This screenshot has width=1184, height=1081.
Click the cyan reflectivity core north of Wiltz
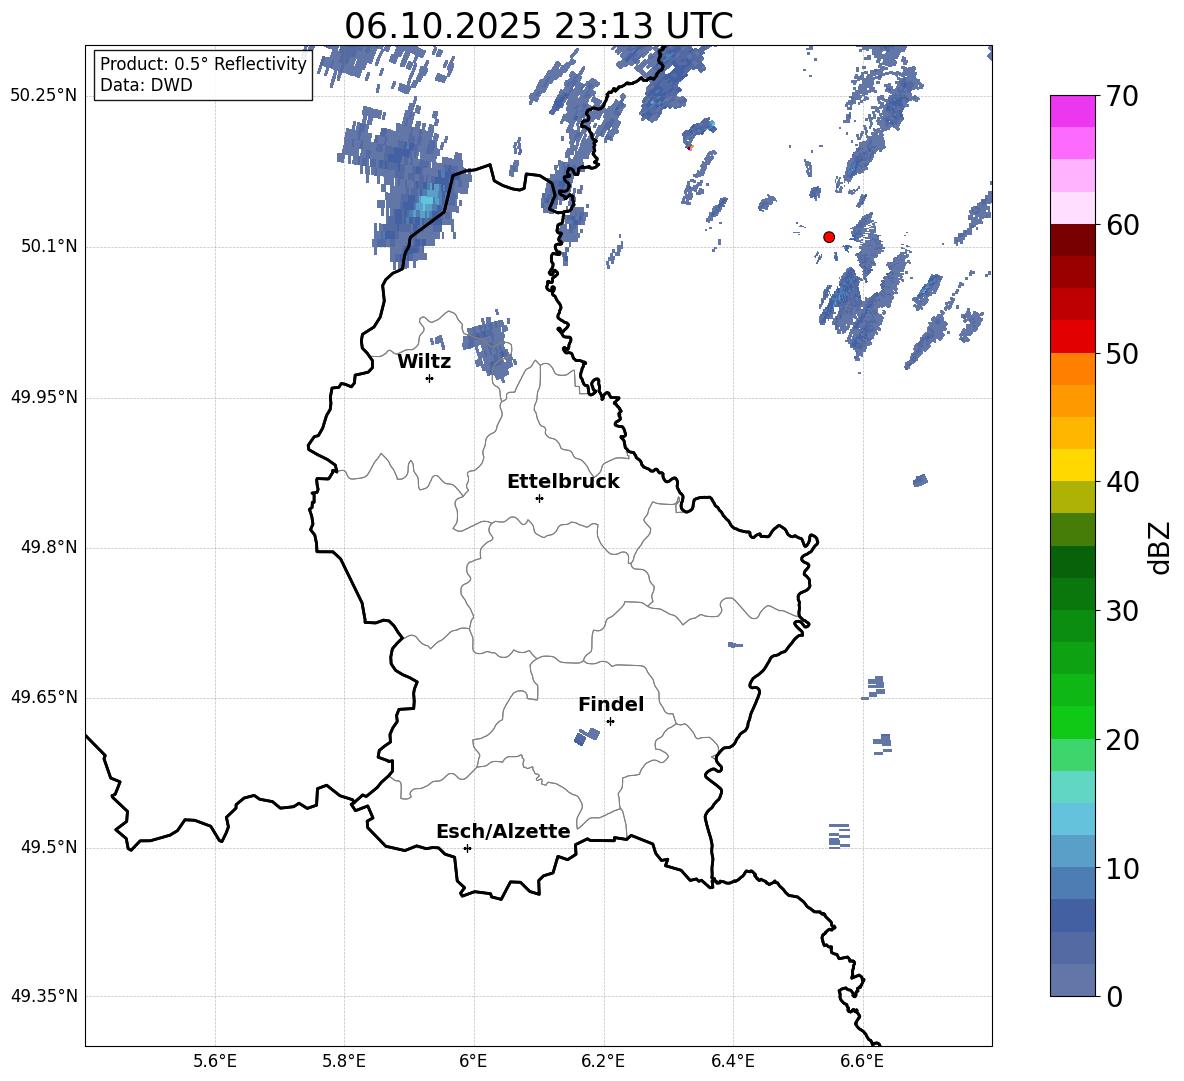[x=427, y=202]
